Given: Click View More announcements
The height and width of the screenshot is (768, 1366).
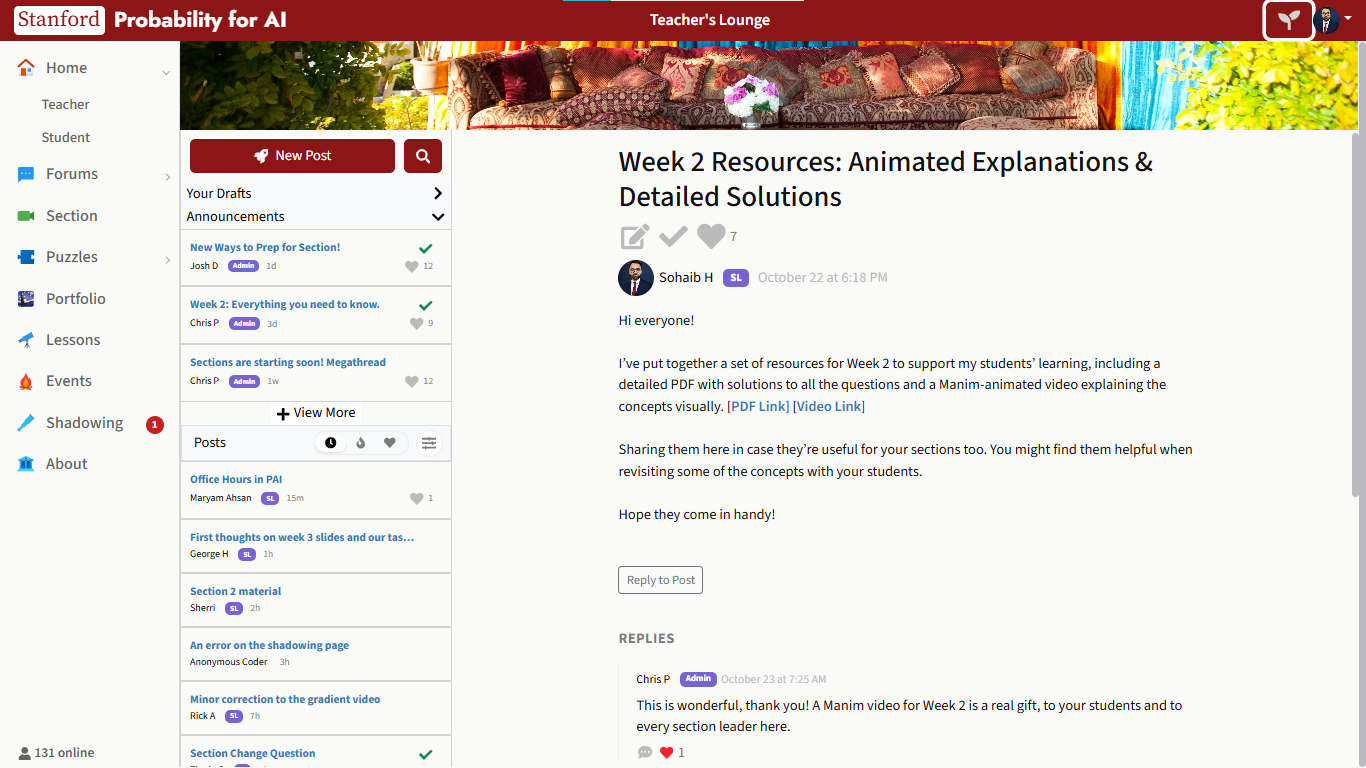Looking at the screenshot, I should coord(315,413).
